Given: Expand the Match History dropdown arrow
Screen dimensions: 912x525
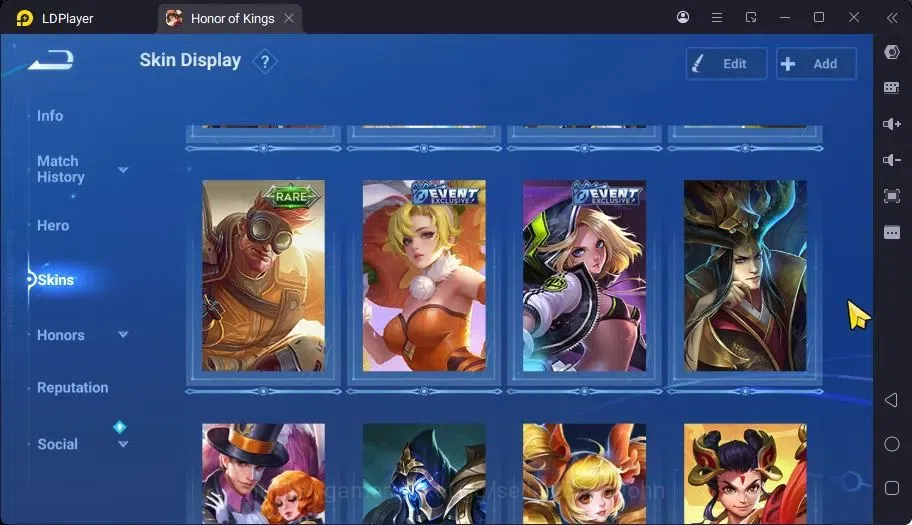Looking at the screenshot, I should pos(123,170).
